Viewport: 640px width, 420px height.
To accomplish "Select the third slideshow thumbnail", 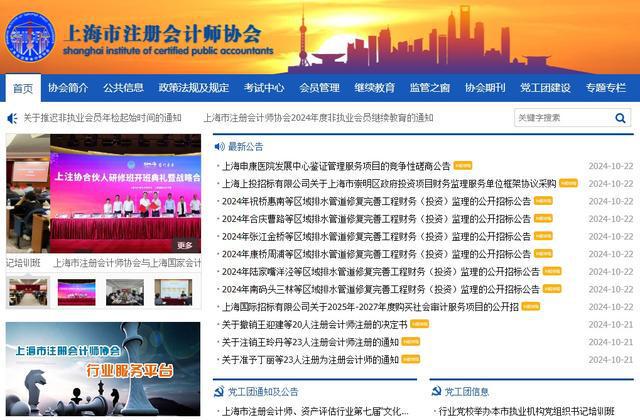I will click(x=124, y=292).
